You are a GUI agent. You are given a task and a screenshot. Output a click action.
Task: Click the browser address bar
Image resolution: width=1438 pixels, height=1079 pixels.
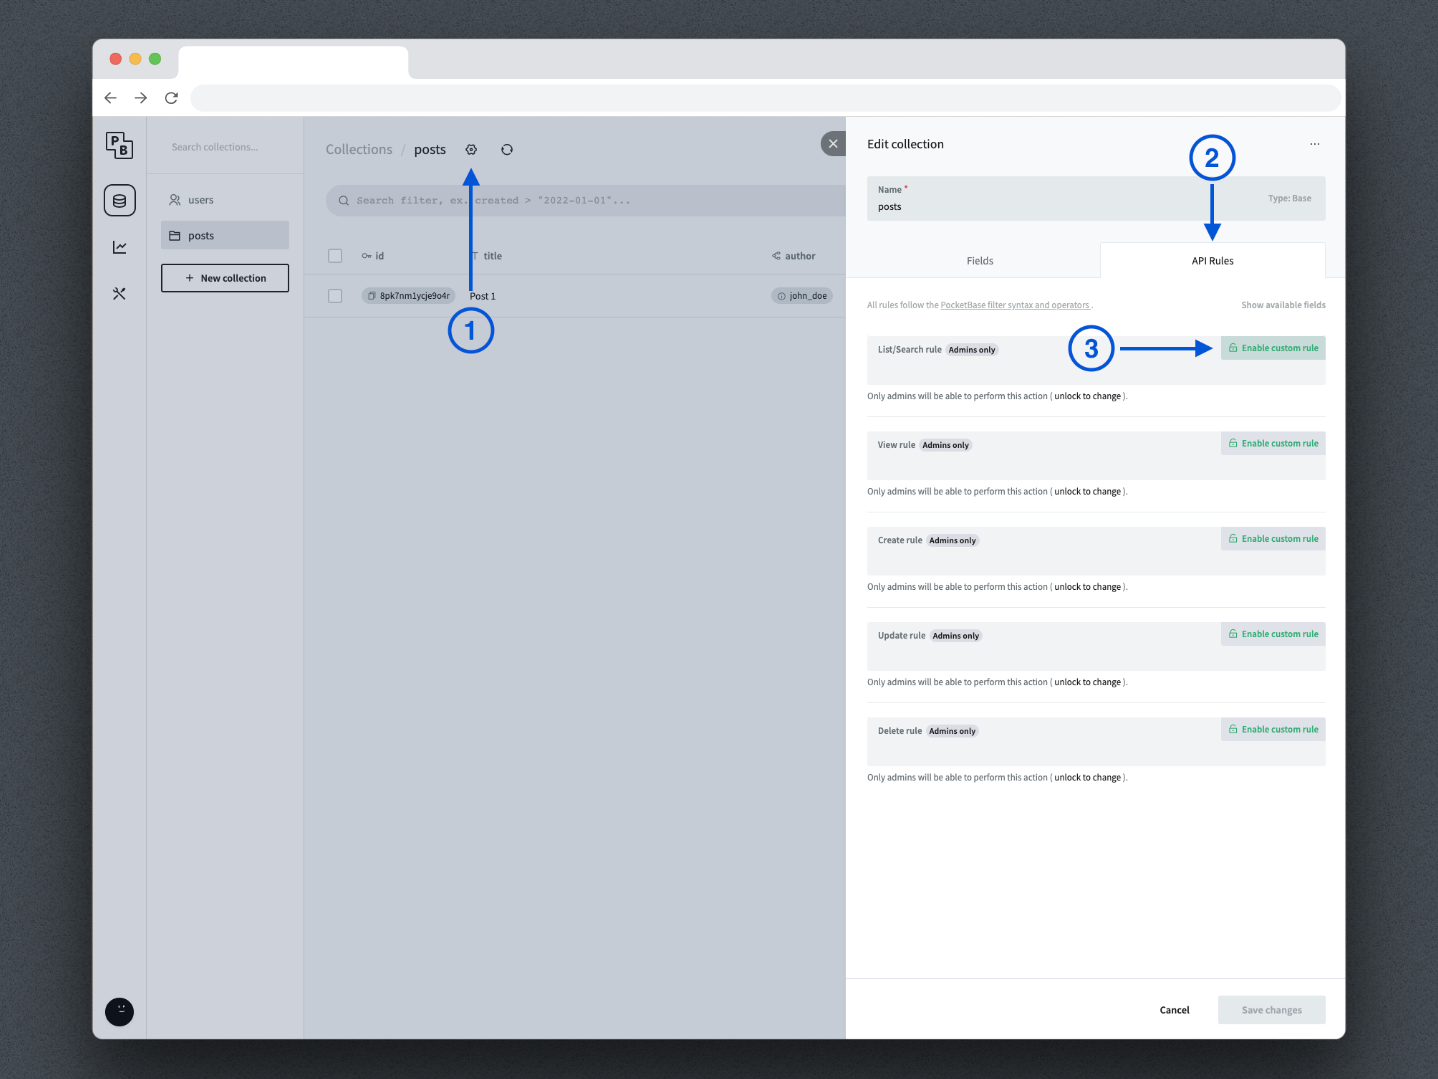tap(765, 98)
